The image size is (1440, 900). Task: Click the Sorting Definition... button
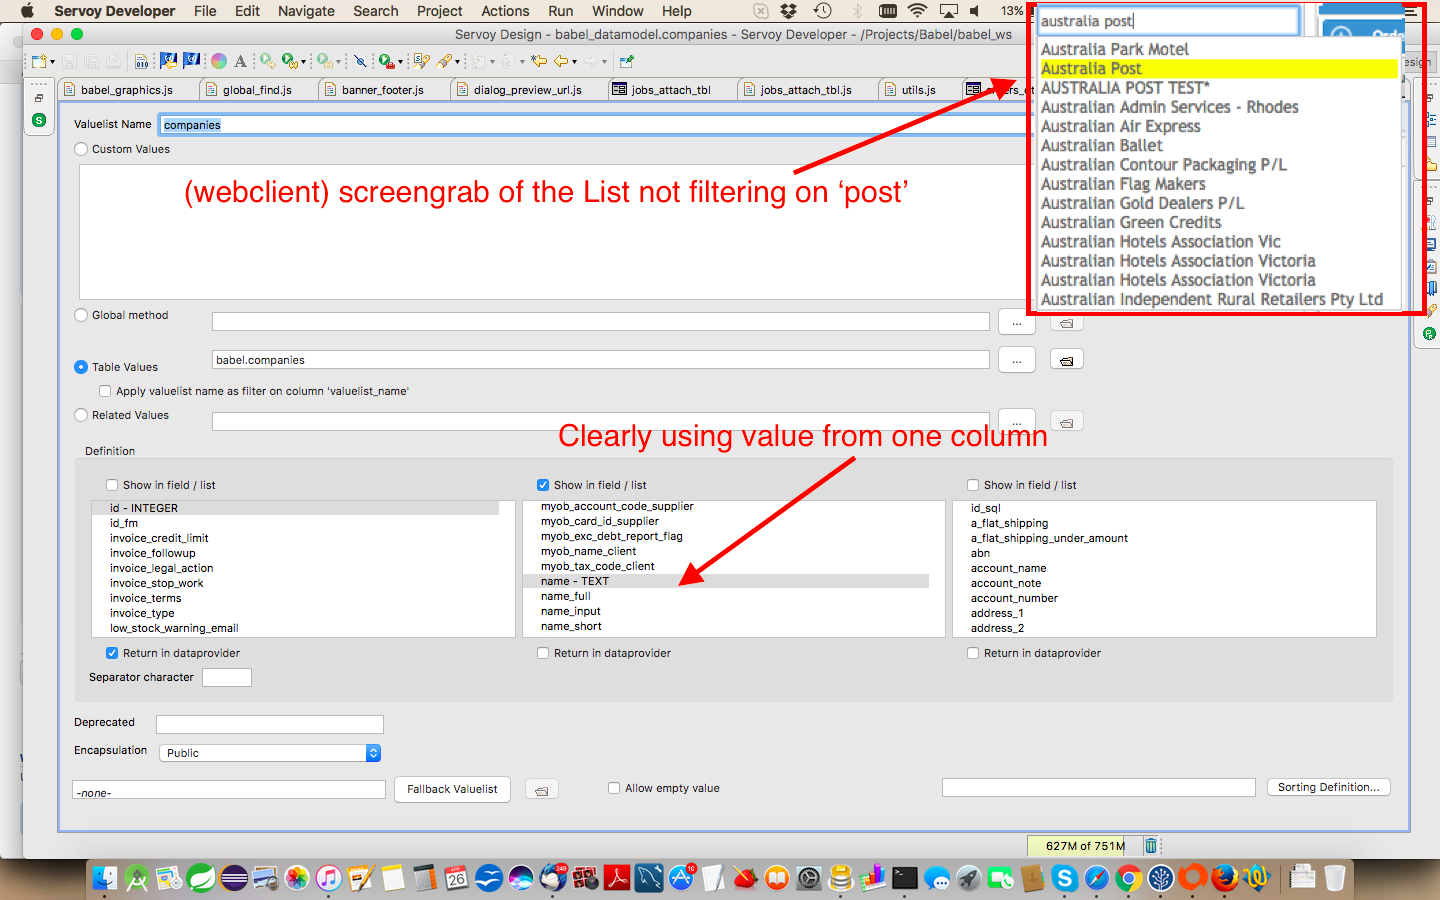(1328, 787)
